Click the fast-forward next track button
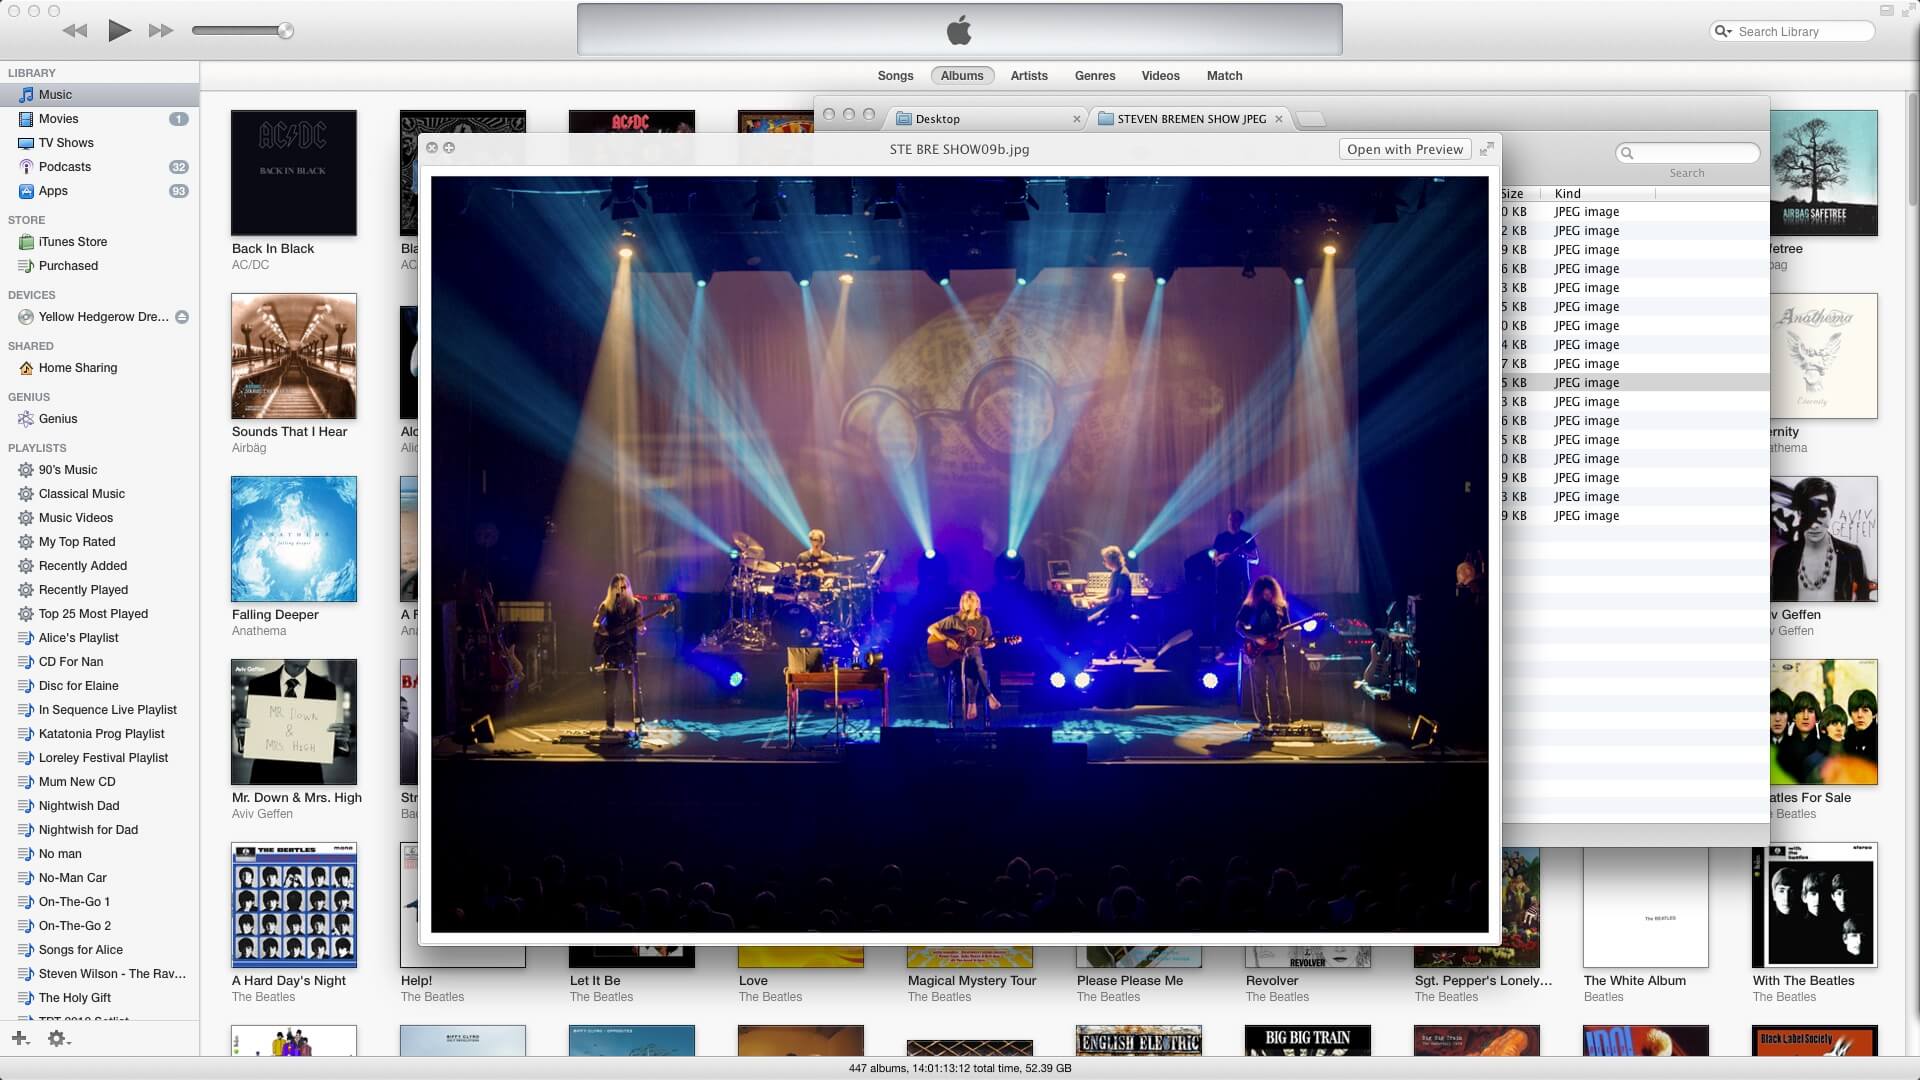1920x1080 pixels. [x=161, y=31]
